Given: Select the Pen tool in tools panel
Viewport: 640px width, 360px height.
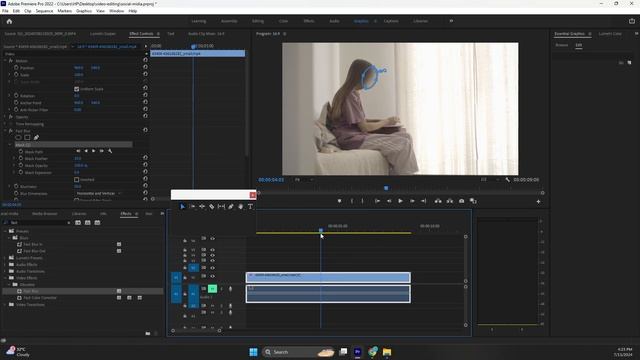Looking at the screenshot, I should coord(231,207).
